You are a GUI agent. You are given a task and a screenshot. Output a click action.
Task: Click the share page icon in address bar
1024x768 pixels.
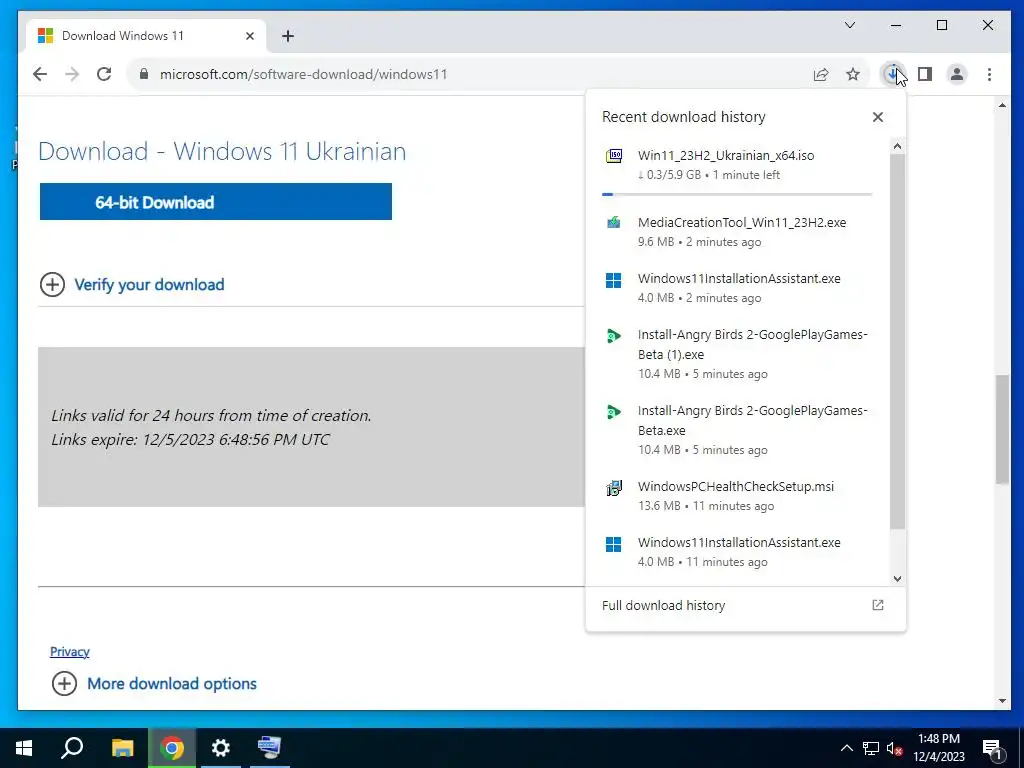pos(821,74)
